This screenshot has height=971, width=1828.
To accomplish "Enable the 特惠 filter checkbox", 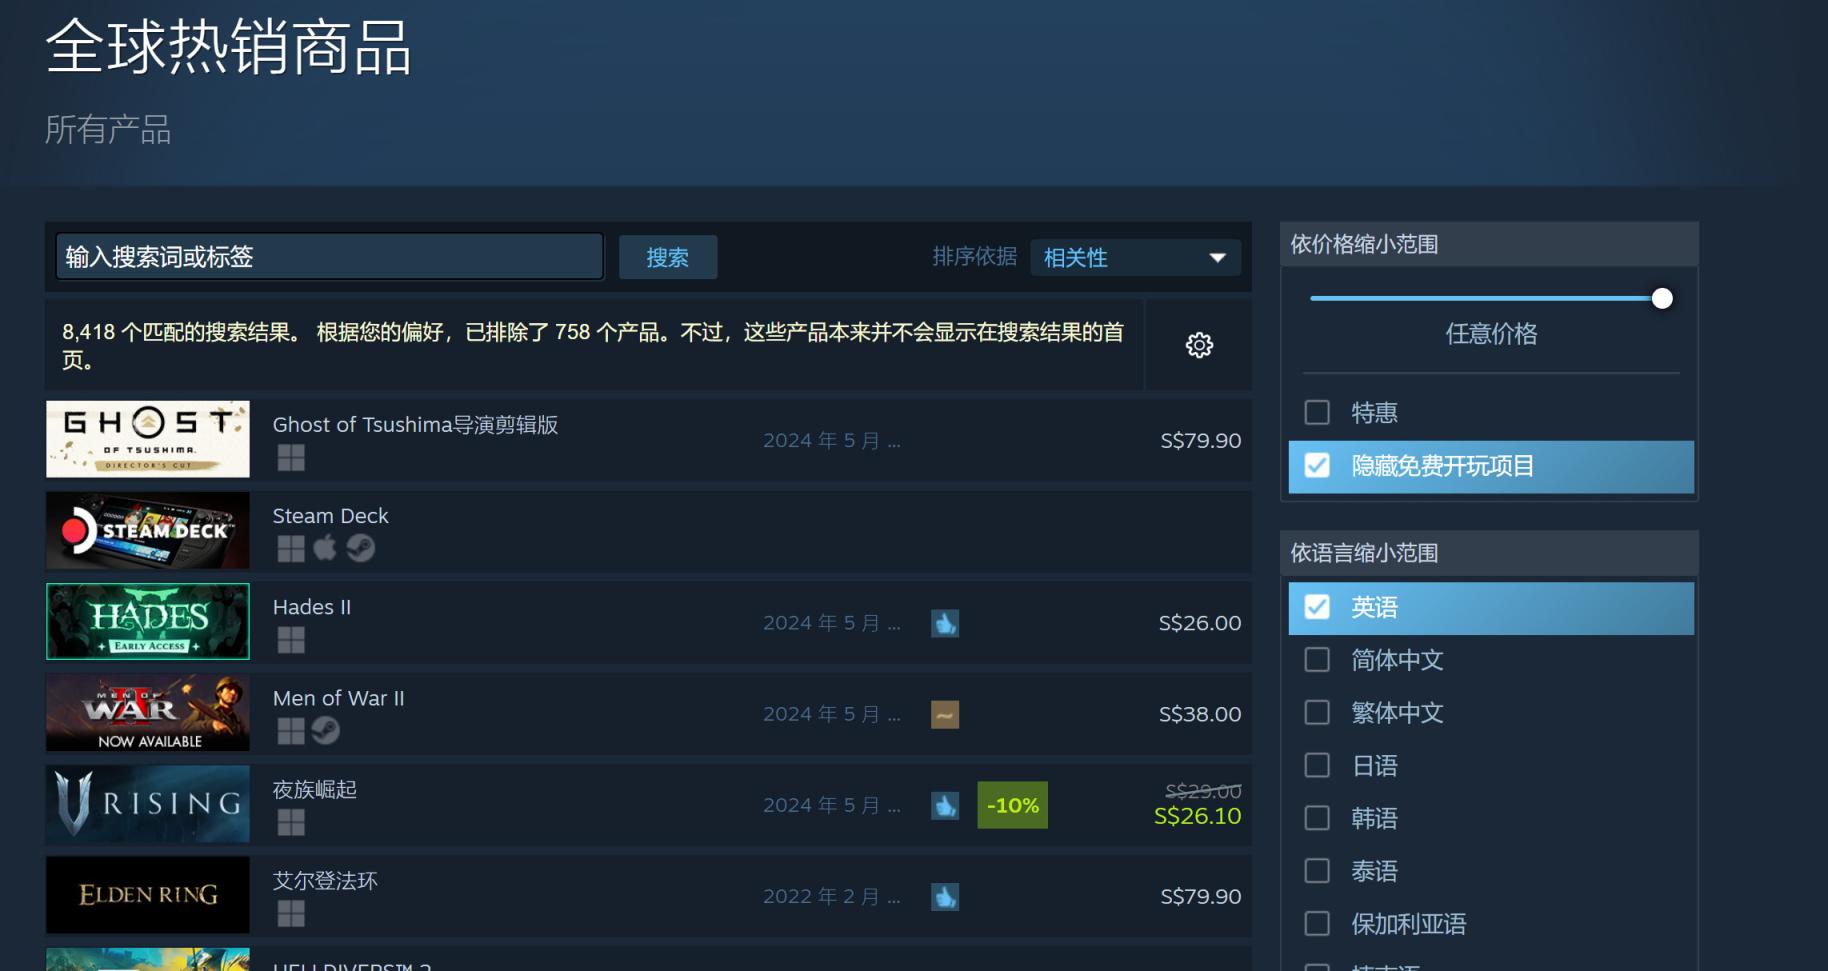I will click(1317, 411).
